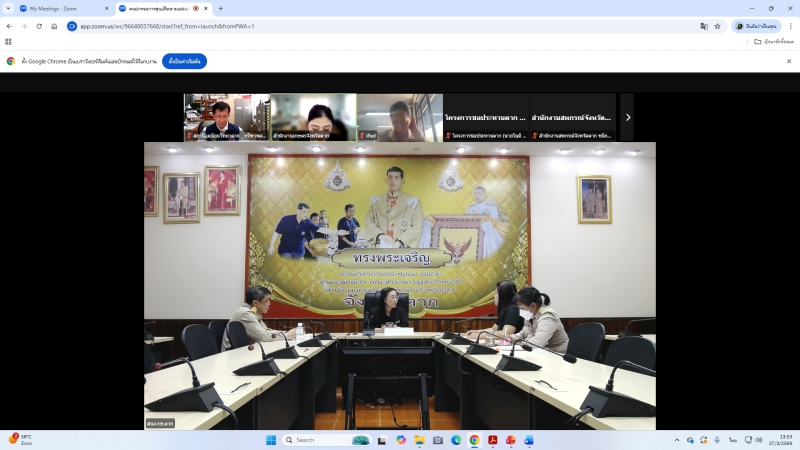
Task: Reload the Zoom meeting page
Action: [39, 26]
